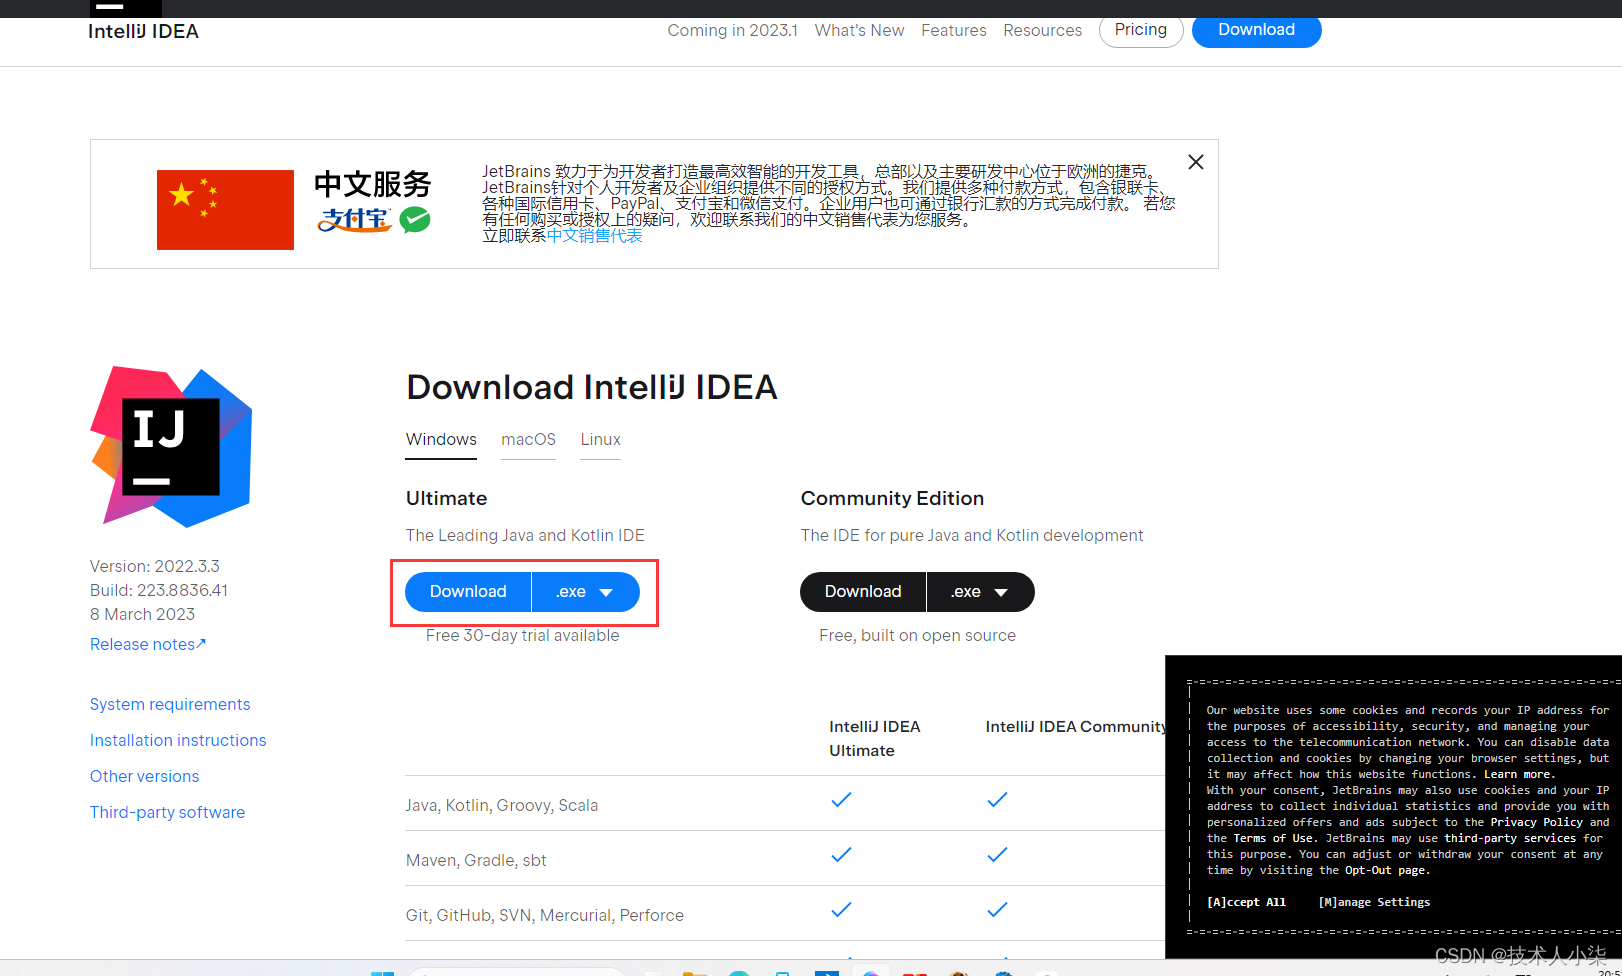Screen dimensions: 1622x976
Task: Accept all cookies in the consent banner
Action: coord(1246,901)
